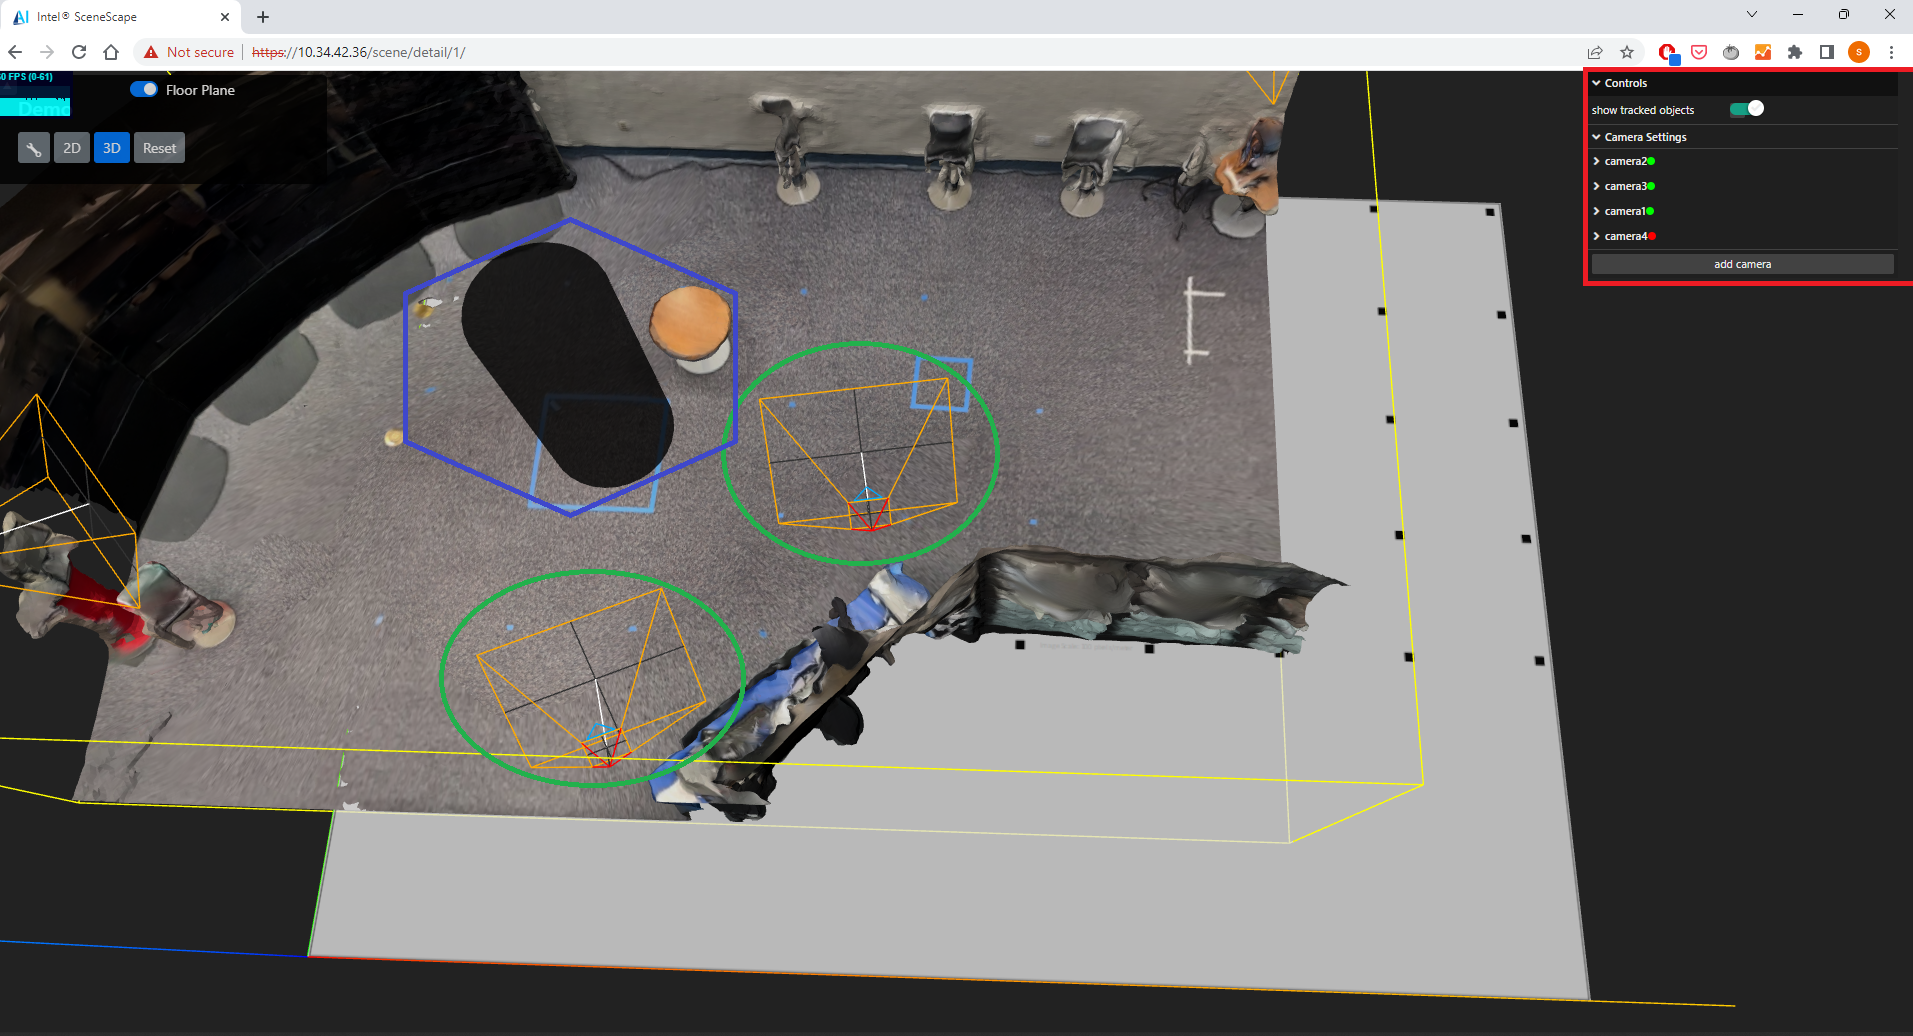Select the wrench settings tool
1913x1036 pixels.
click(x=33, y=147)
